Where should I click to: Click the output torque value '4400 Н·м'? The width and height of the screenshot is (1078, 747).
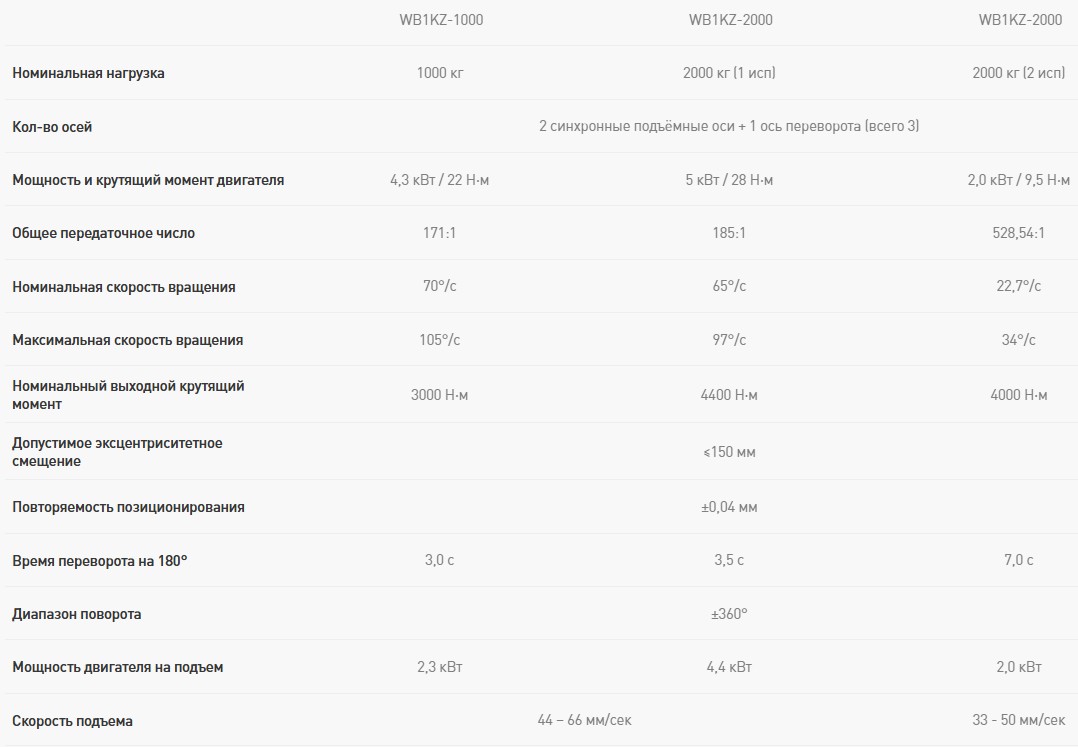tap(729, 395)
